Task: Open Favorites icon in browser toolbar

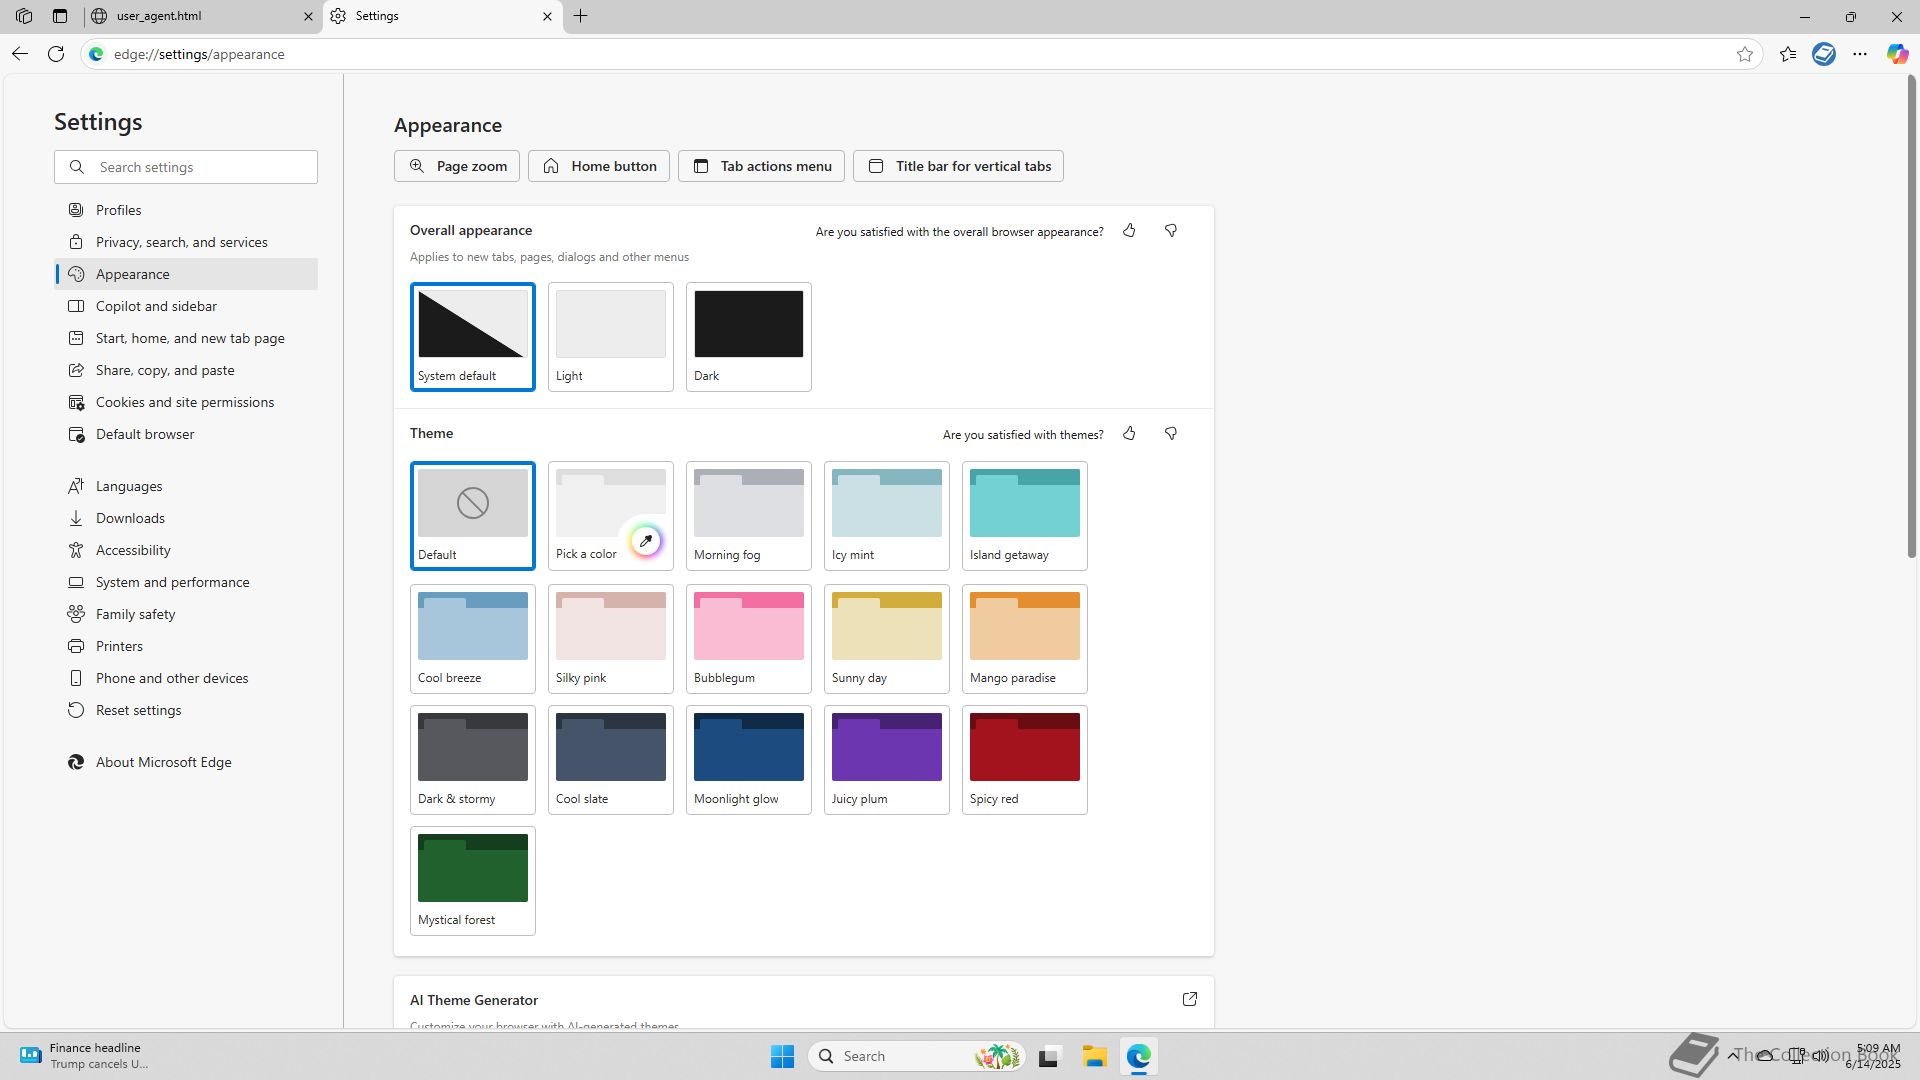Action: [x=1788, y=54]
